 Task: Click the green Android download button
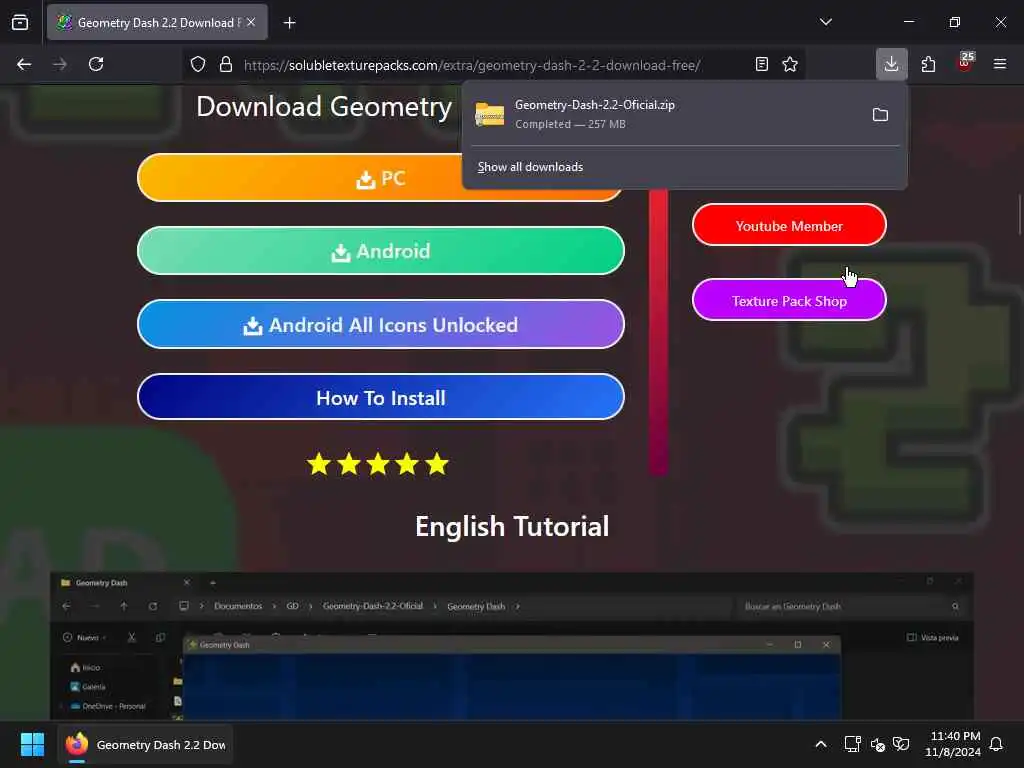(x=381, y=251)
